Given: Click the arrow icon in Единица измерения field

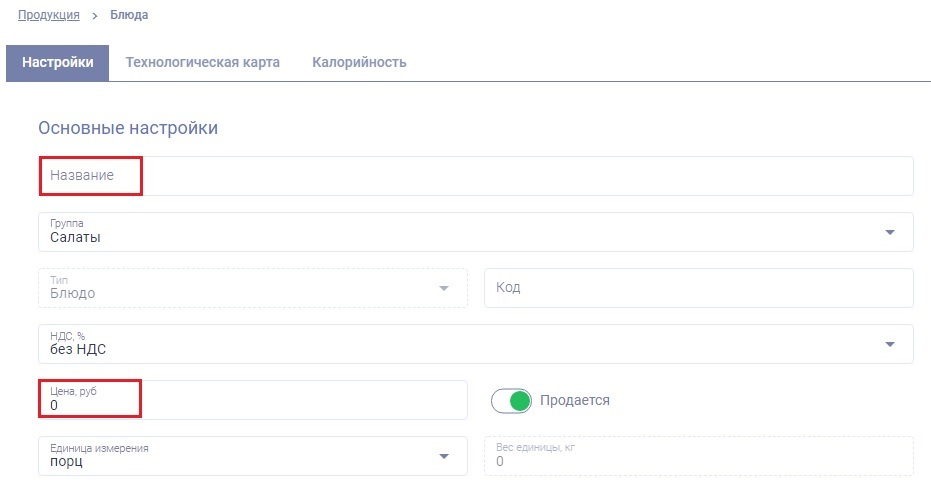Looking at the screenshot, I should (x=444, y=457).
